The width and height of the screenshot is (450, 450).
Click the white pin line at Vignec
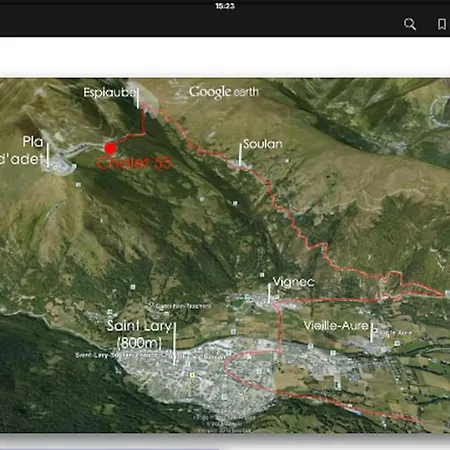pos(269,293)
